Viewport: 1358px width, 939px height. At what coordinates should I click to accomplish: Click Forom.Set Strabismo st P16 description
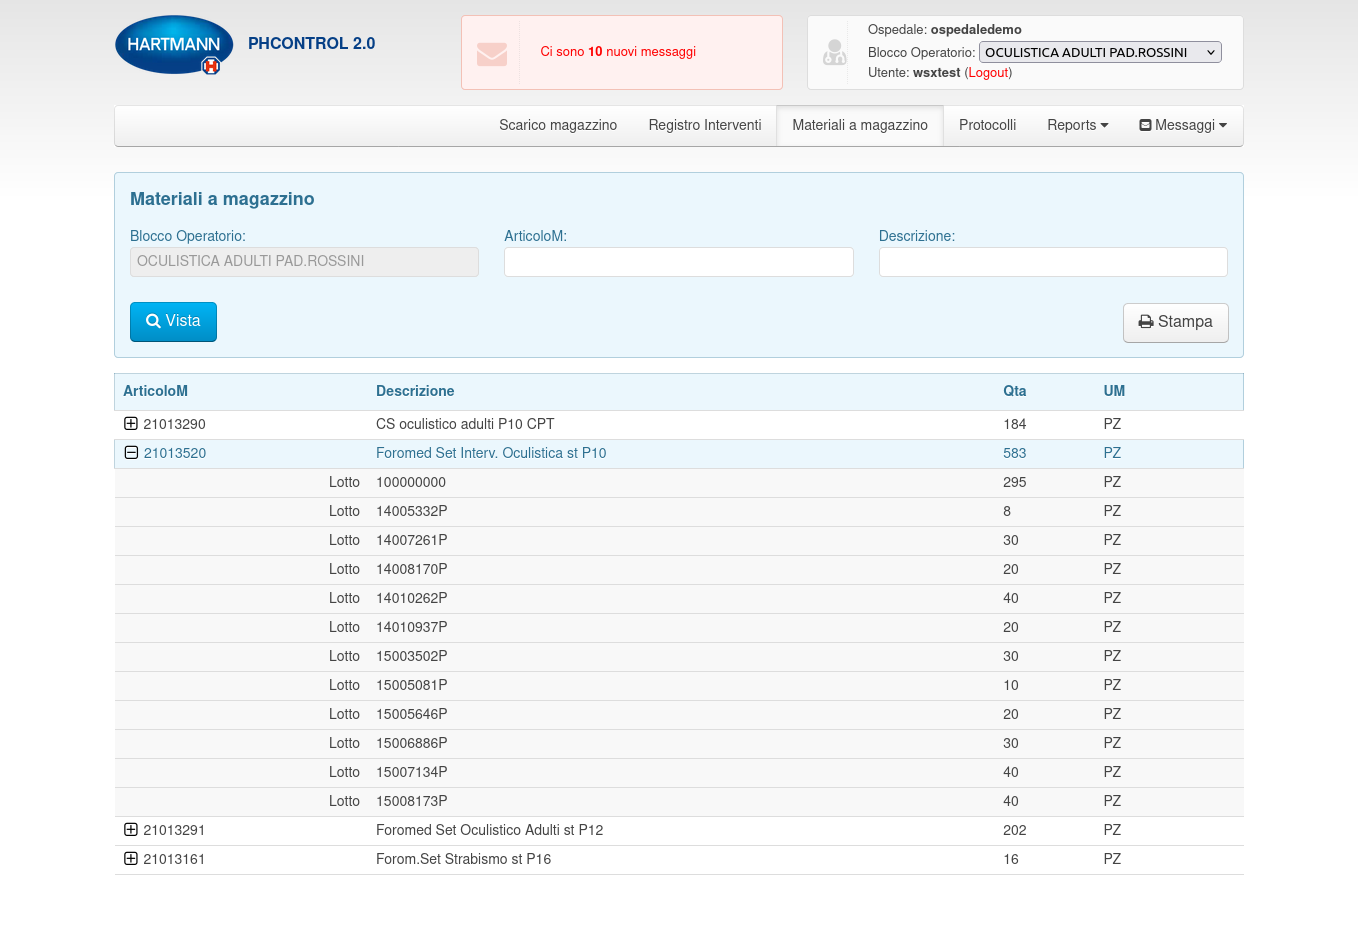463,859
